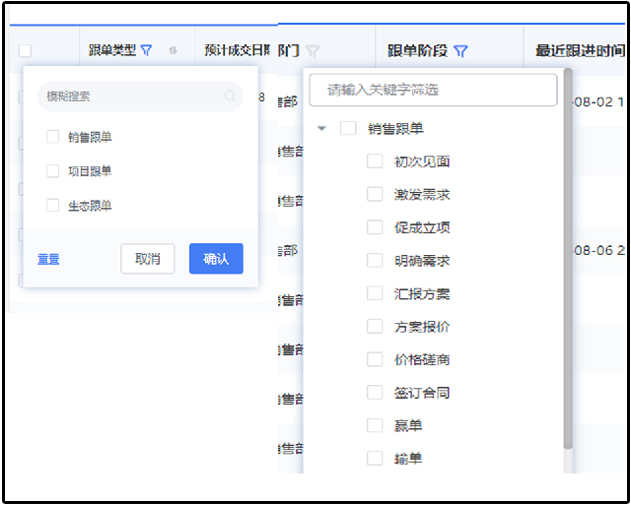This screenshot has height=505, width=631.
Task: Click the 预计成交日期 column header
Action: click(237, 50)
